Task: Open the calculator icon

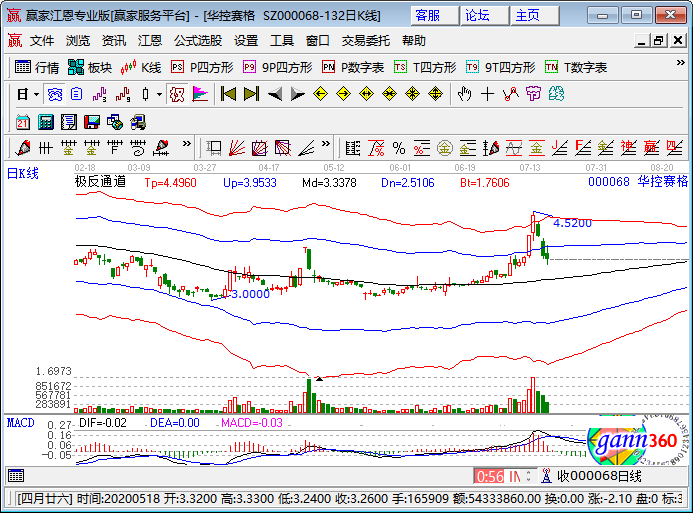Action: (46, 122)
